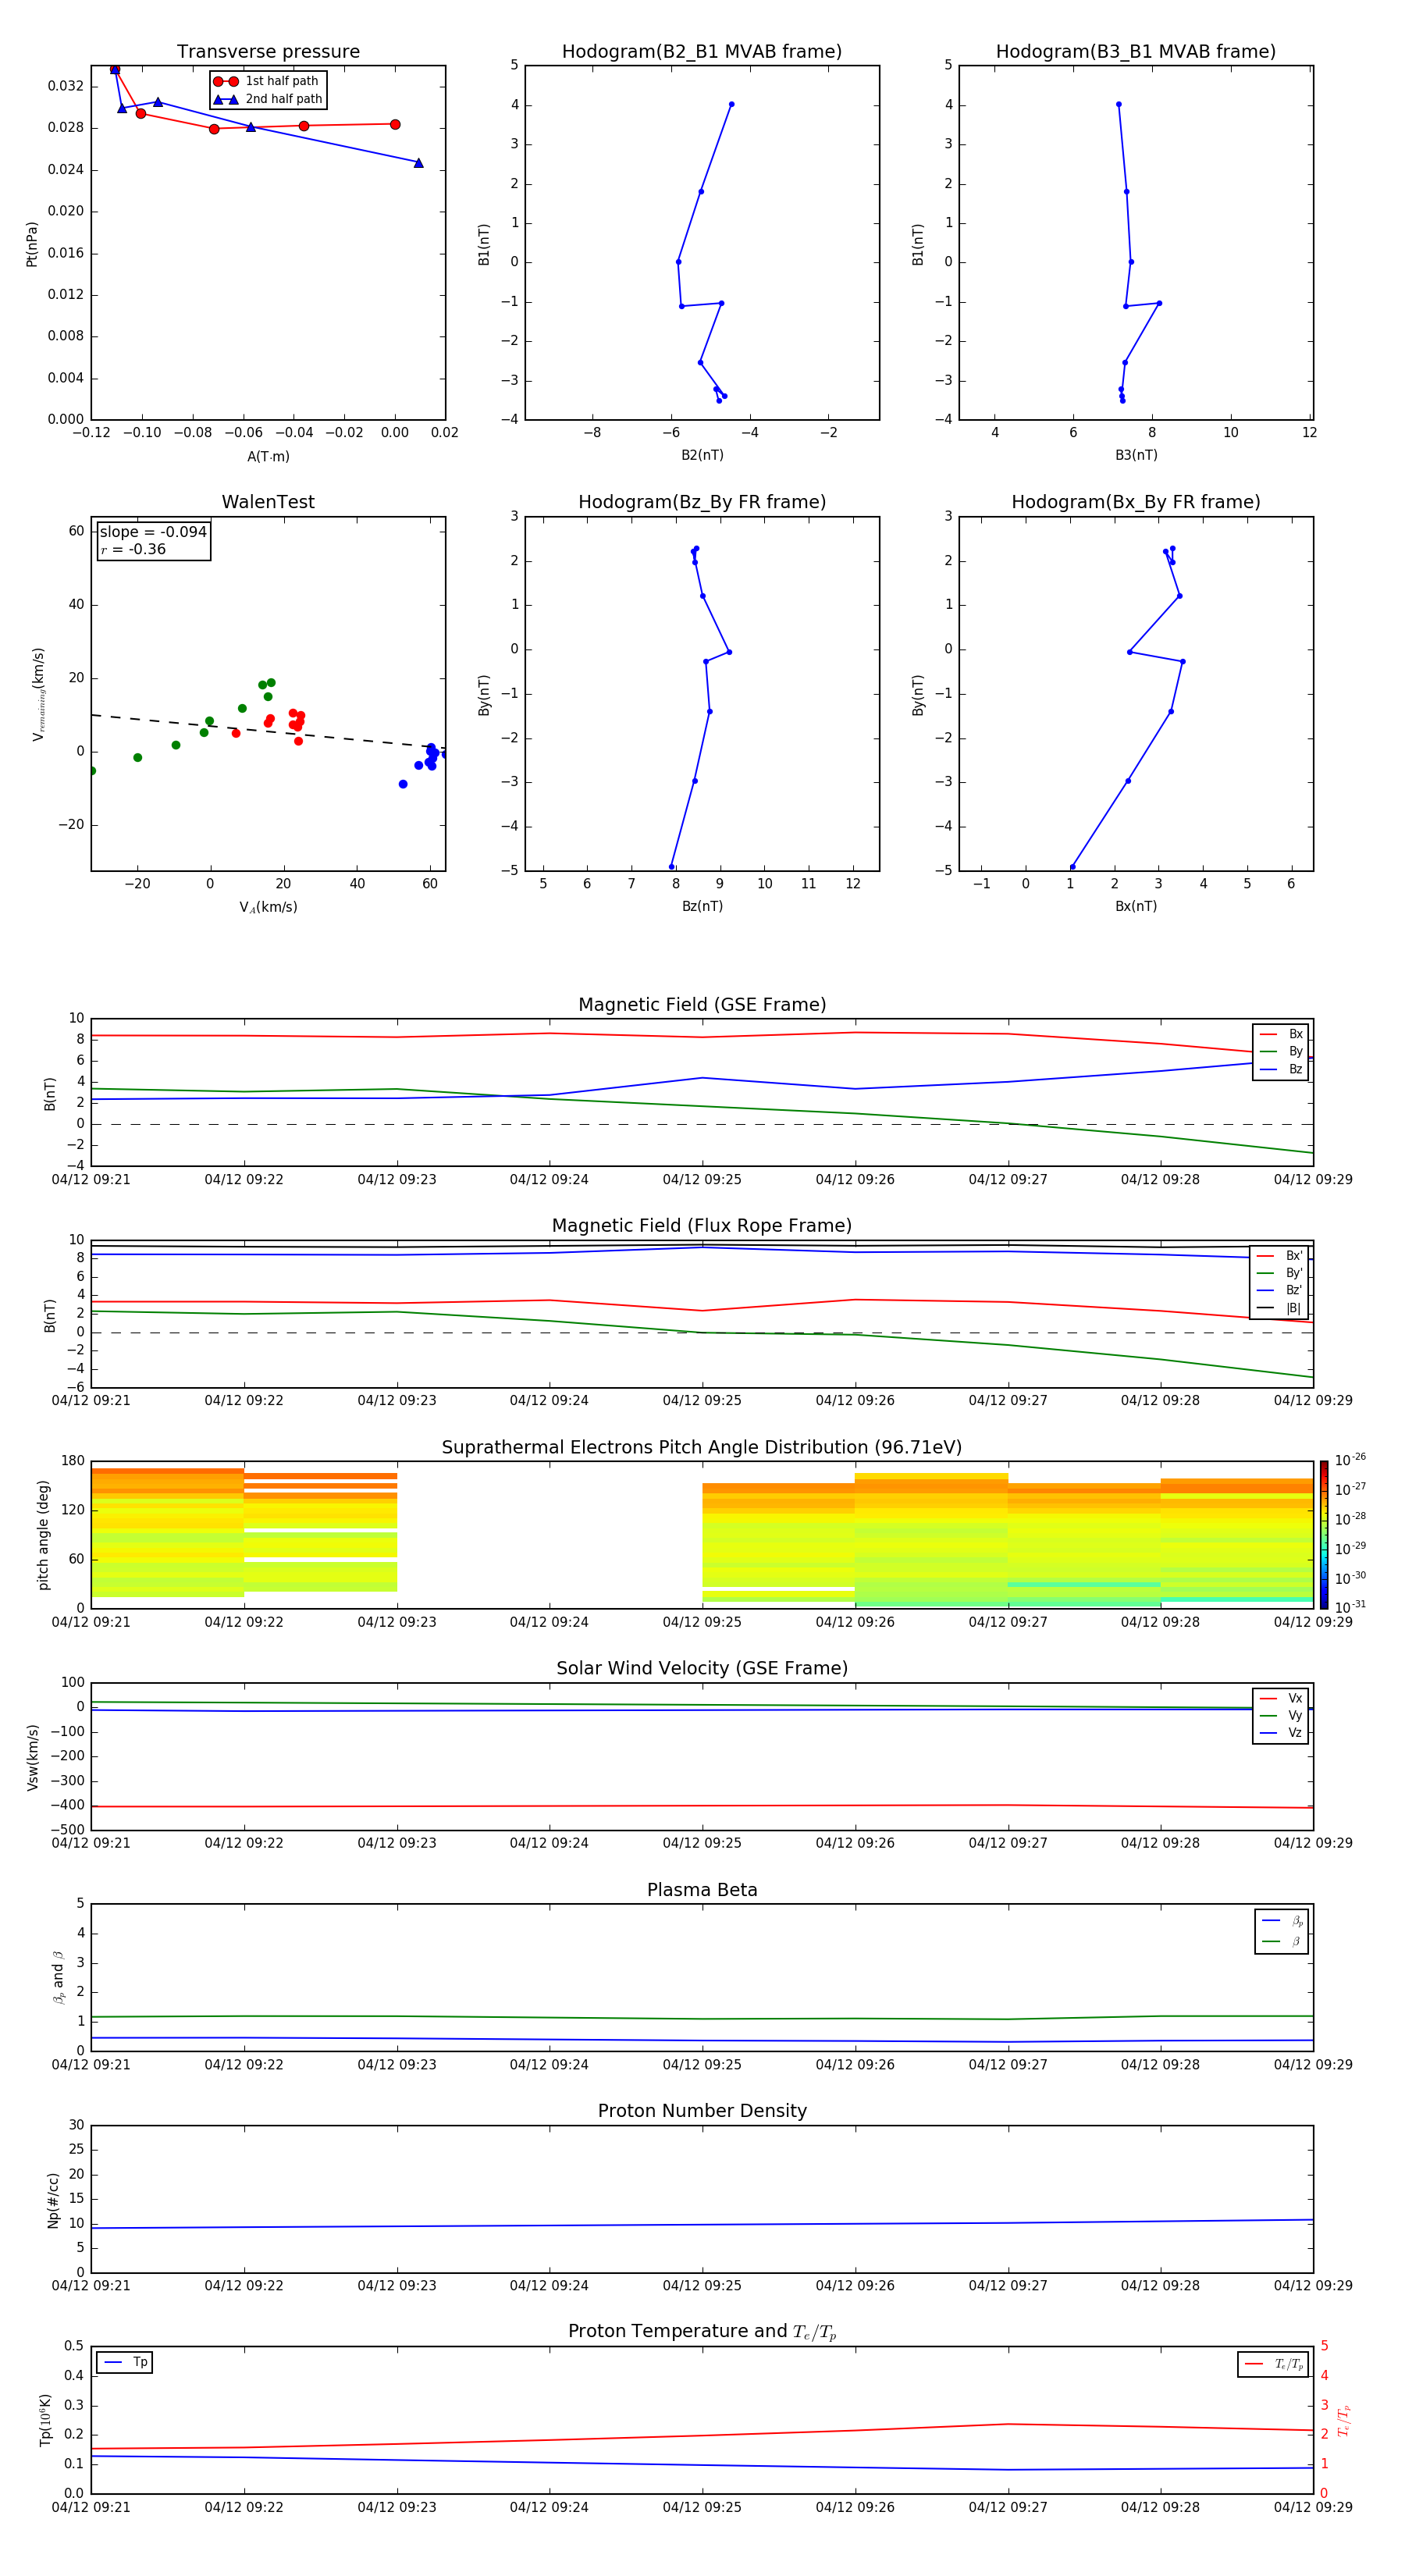Click the pitch angle distribution colorbar
This screenshot has width=1405, height=2576.
[1323, 1535]
